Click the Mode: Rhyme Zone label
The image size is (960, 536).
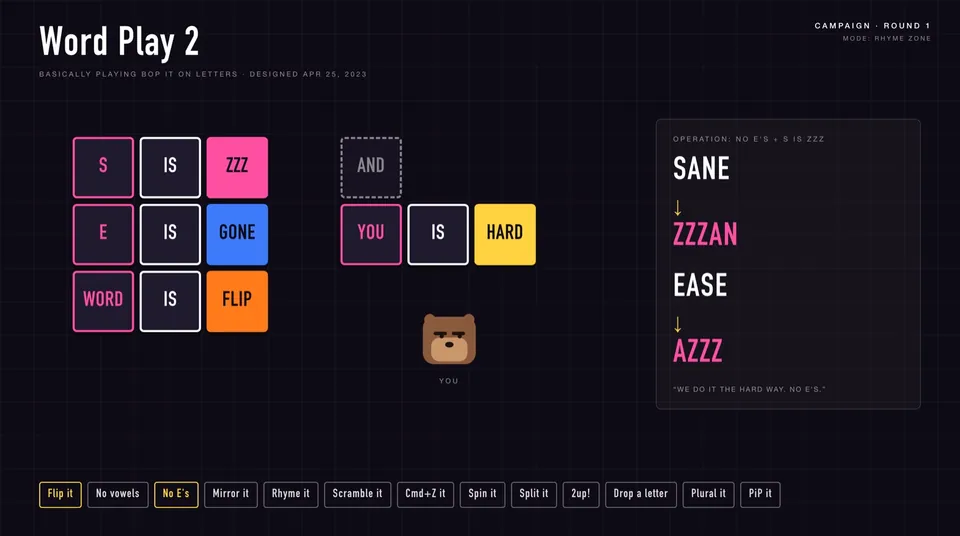click(887, 39)
